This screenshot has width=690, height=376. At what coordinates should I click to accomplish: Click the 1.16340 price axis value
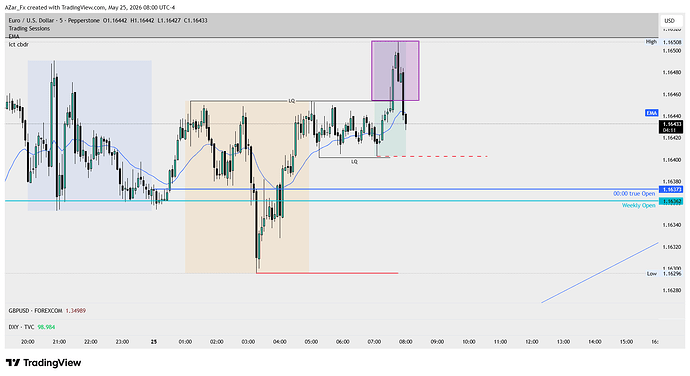(x=672, y=225)
